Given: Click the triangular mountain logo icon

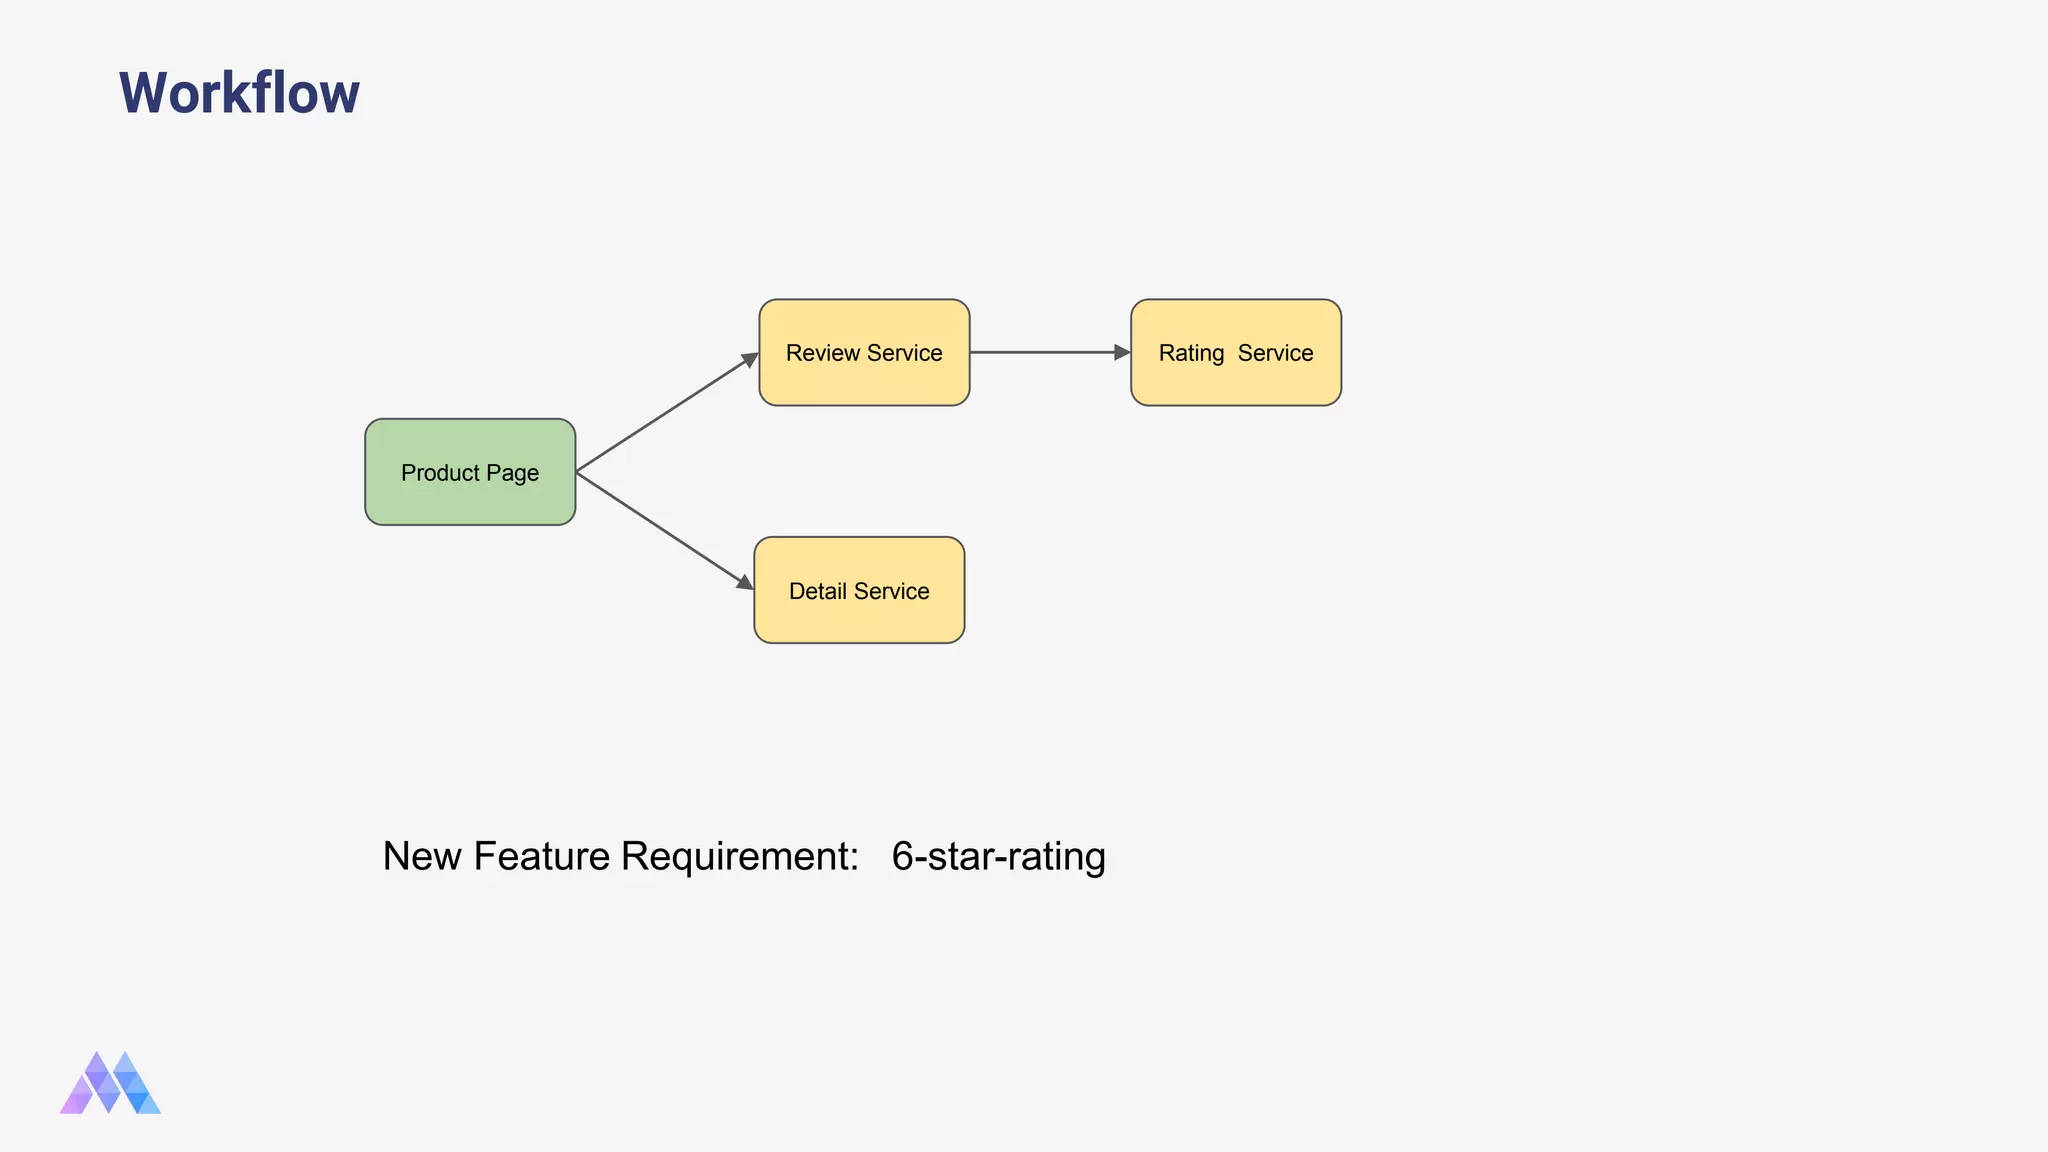Looking at the screenshot, I should (110, 1083).
